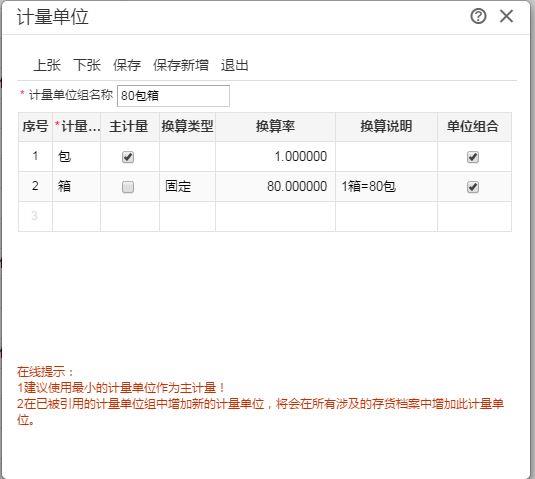
Task: Click the 主计量 column header
Action: 130,127
